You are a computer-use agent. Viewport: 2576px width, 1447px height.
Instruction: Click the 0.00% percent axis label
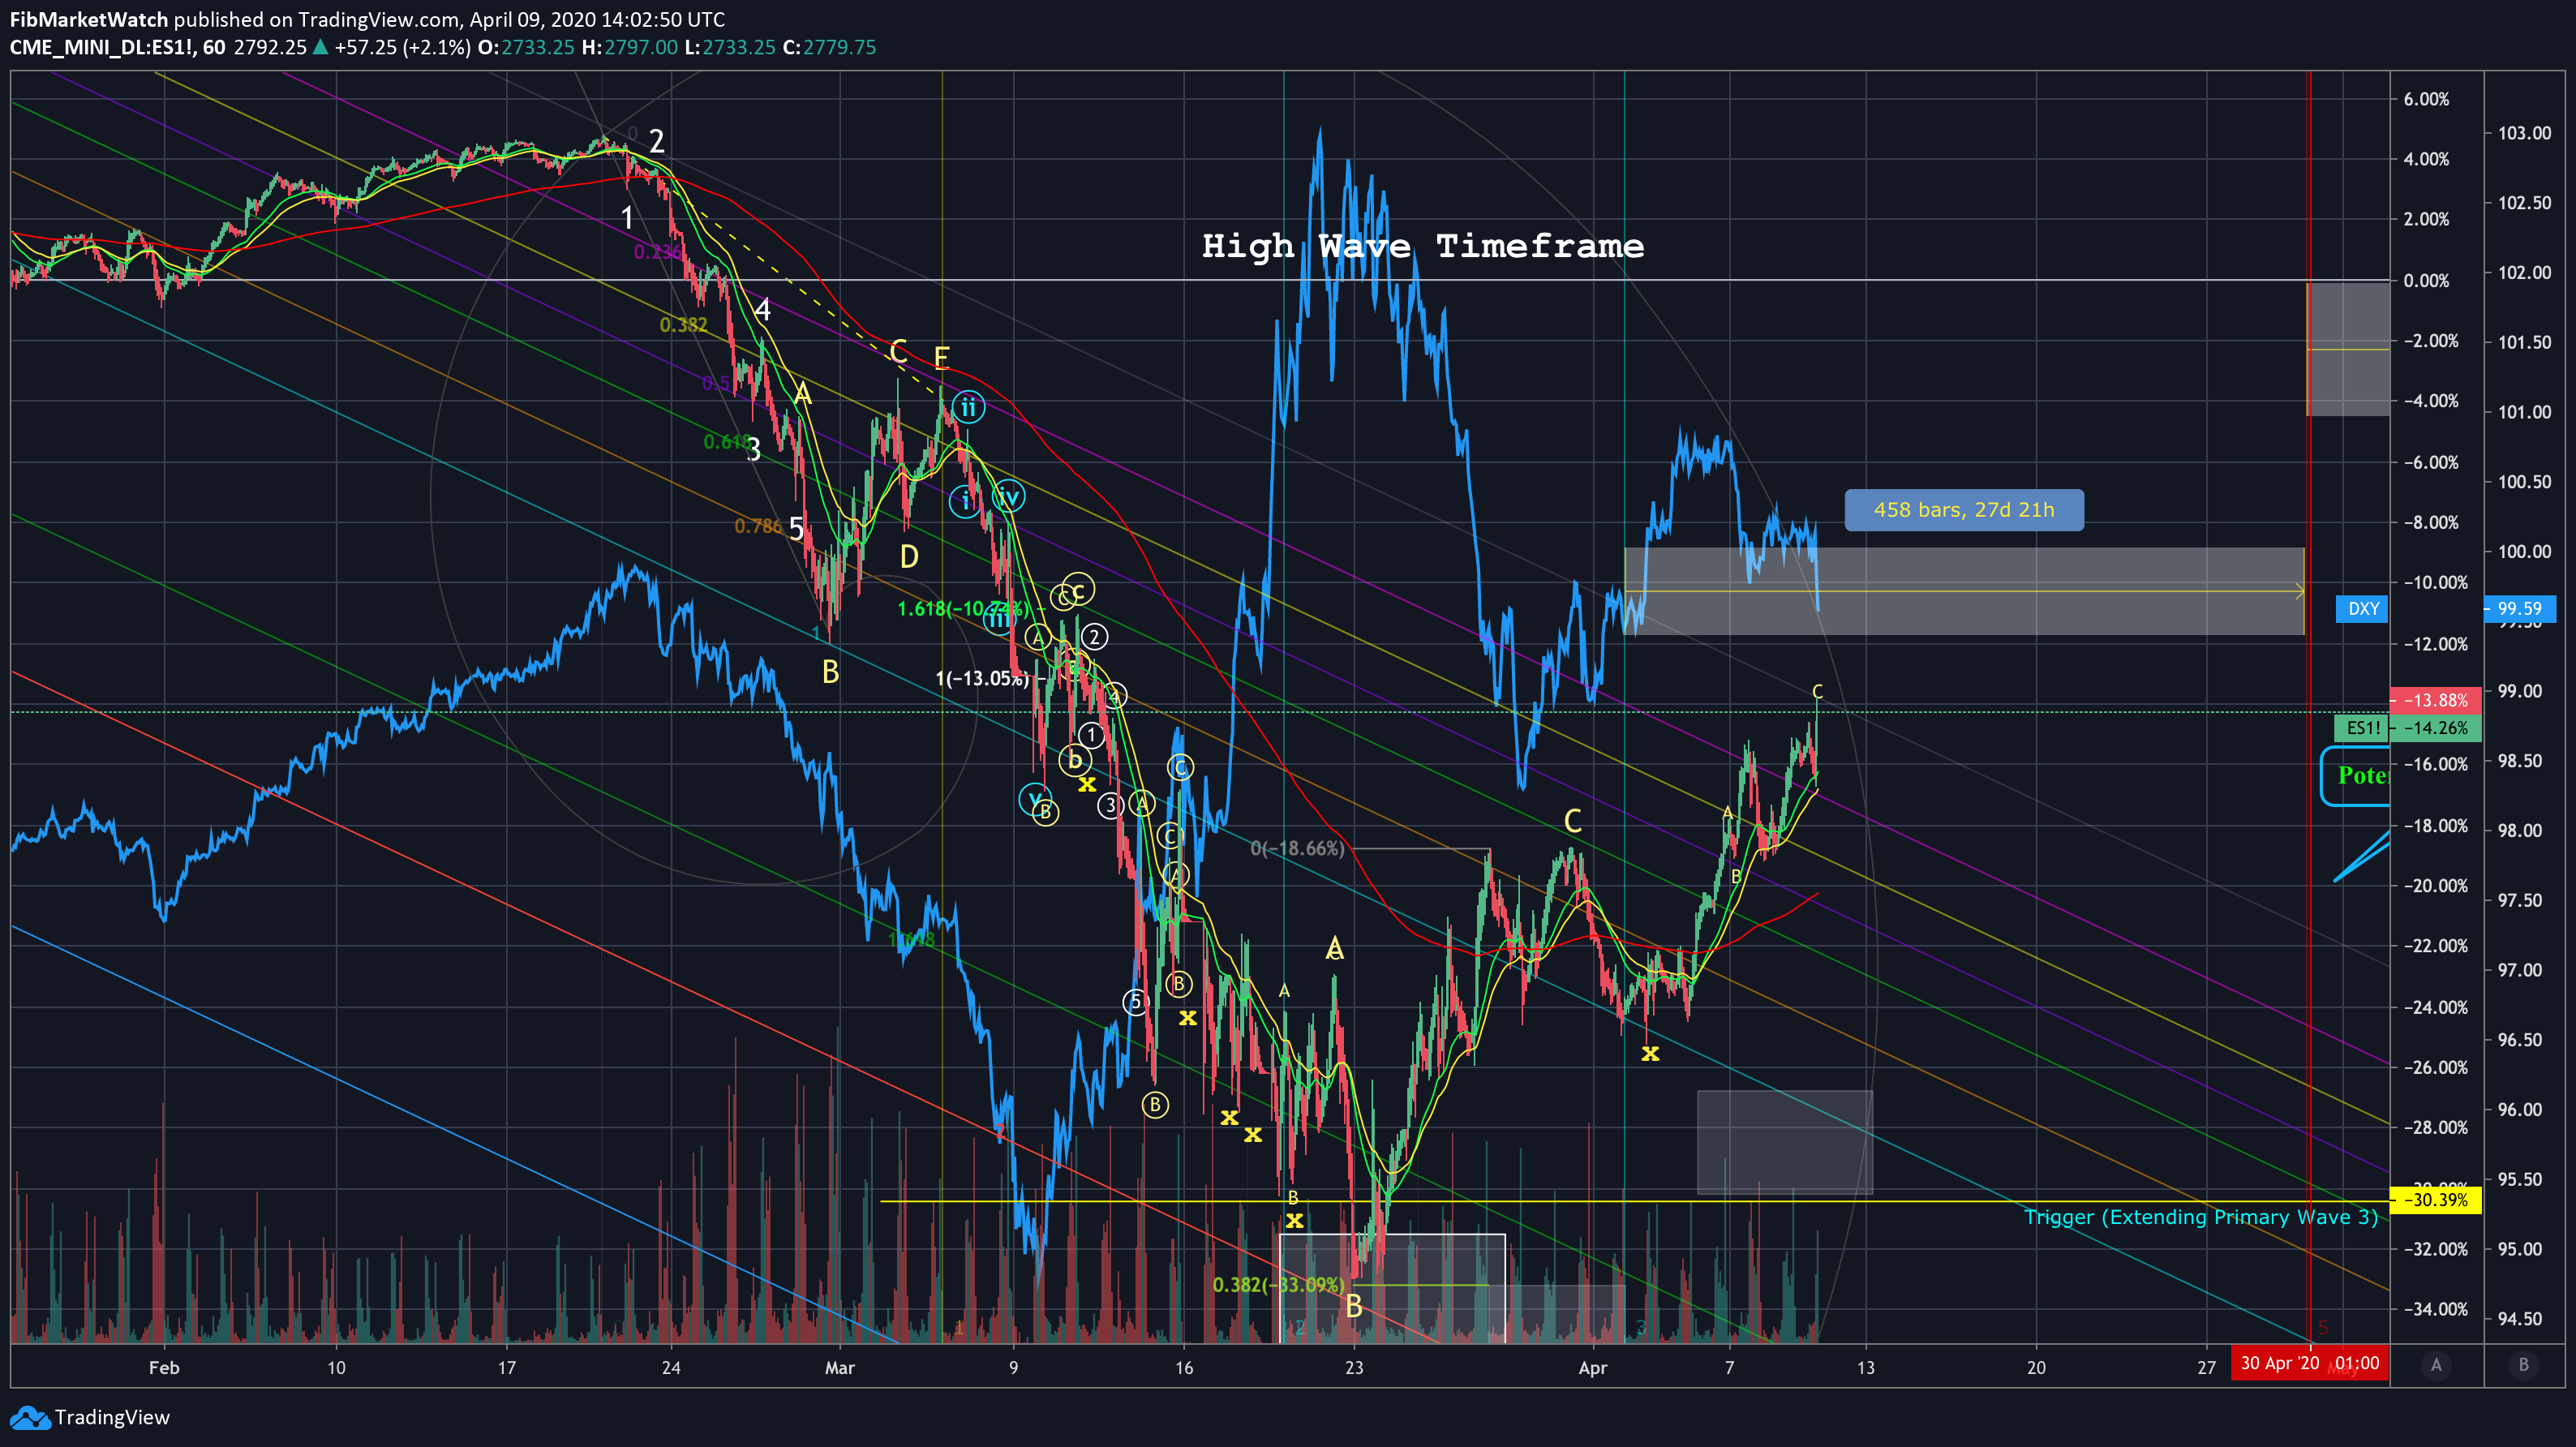point(2426,281)
